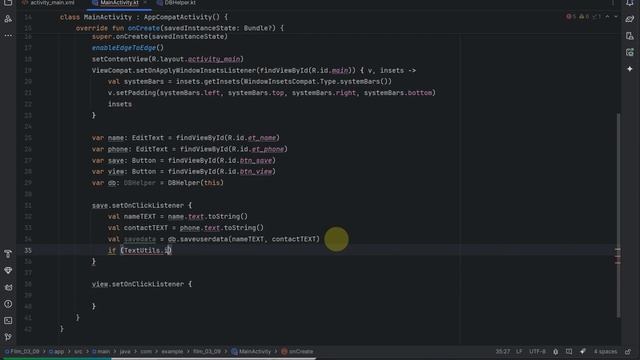Click the 'btn_view' resource id
The image size is (640, 360).
pos(256,171)
